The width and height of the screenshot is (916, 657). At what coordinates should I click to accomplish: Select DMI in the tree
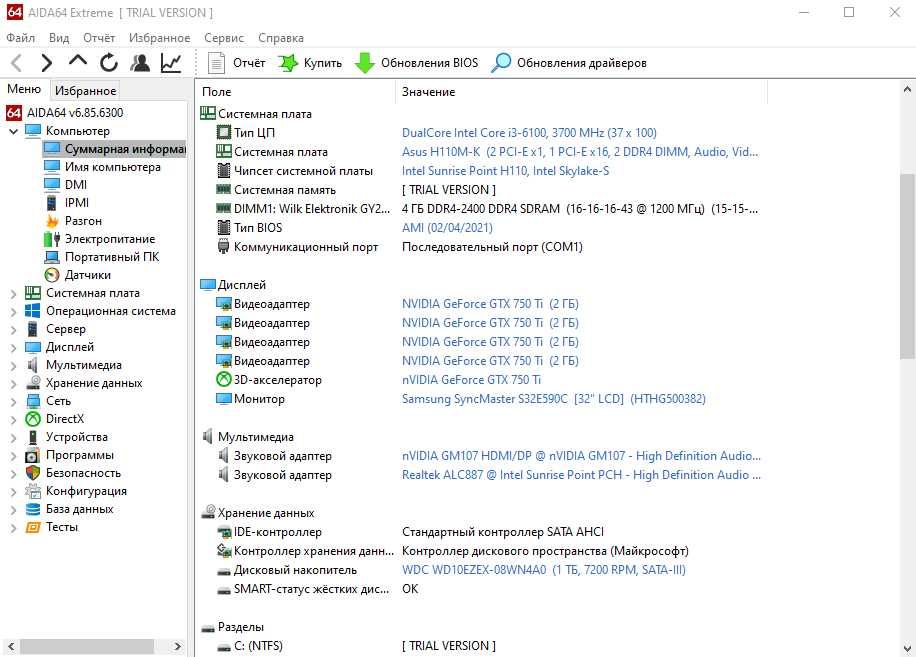(x=76, y=185)
